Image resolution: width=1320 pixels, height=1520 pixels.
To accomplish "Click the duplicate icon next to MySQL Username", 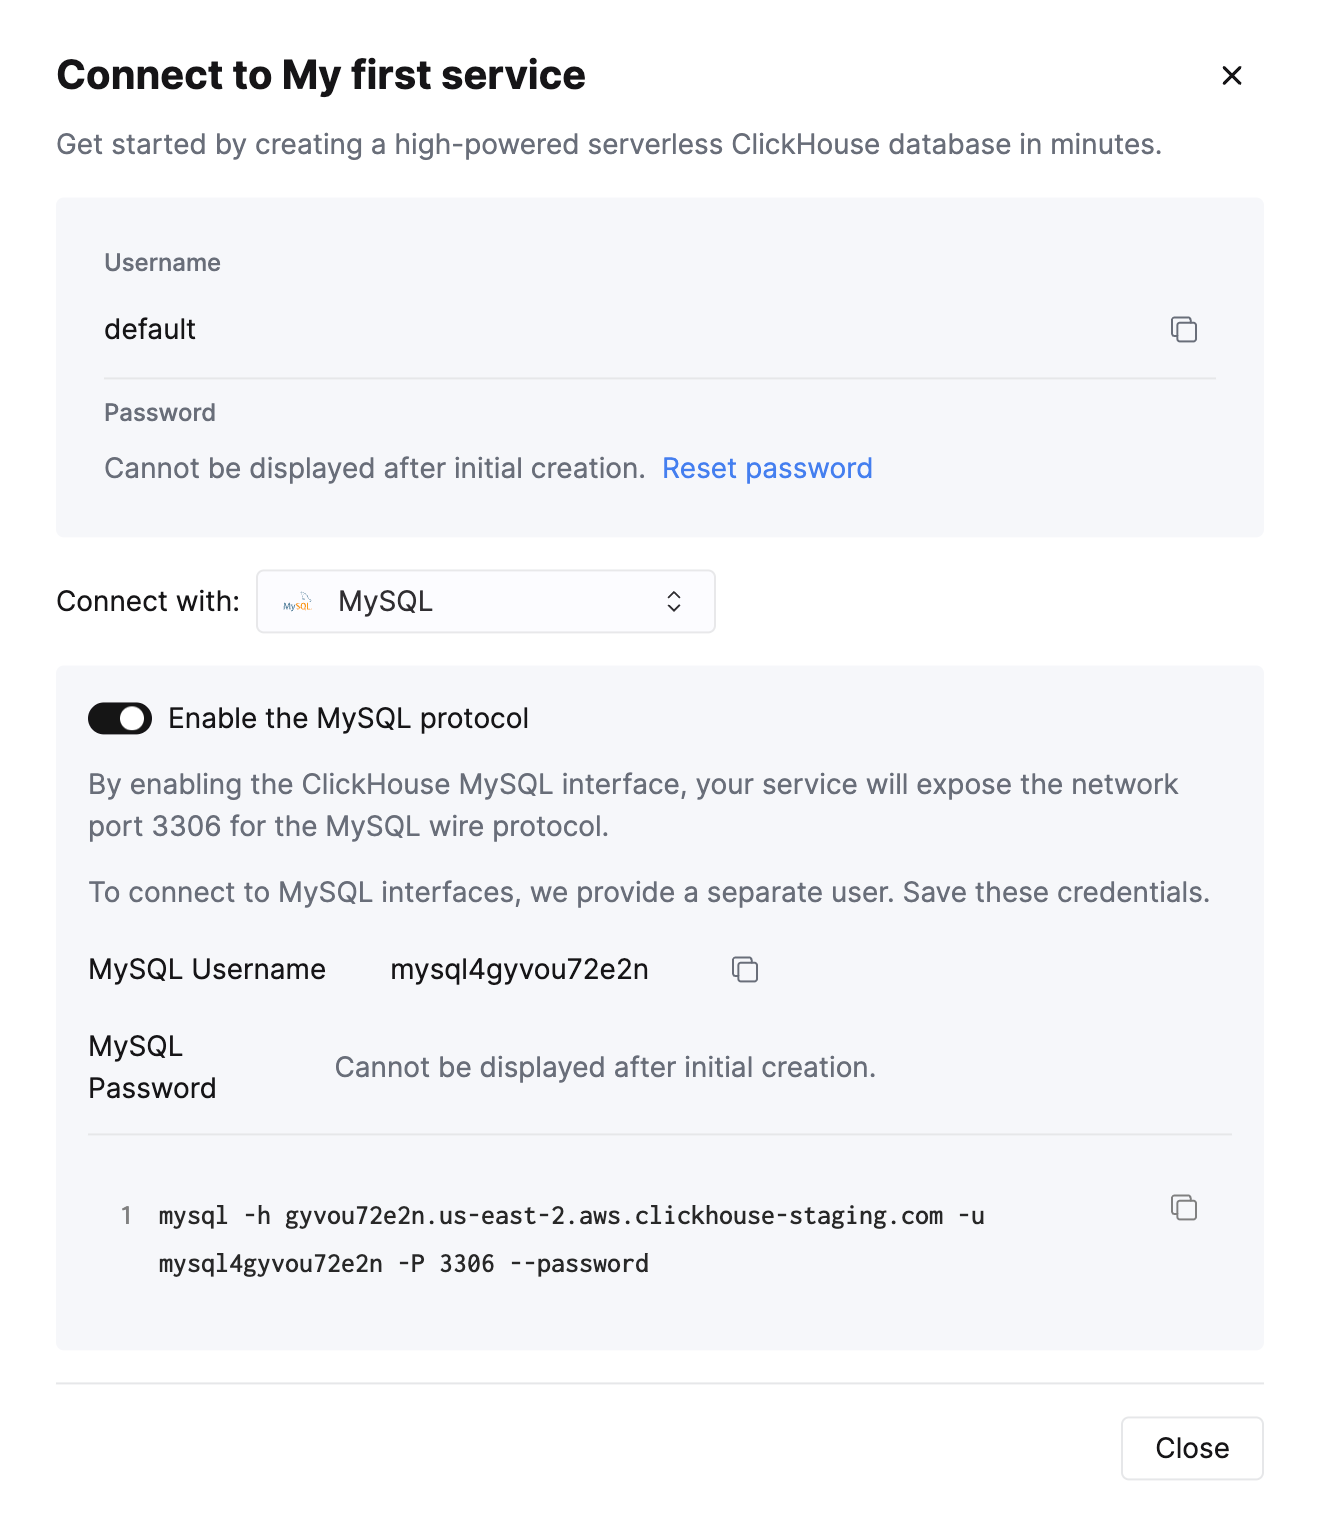I will coord(744,969).
